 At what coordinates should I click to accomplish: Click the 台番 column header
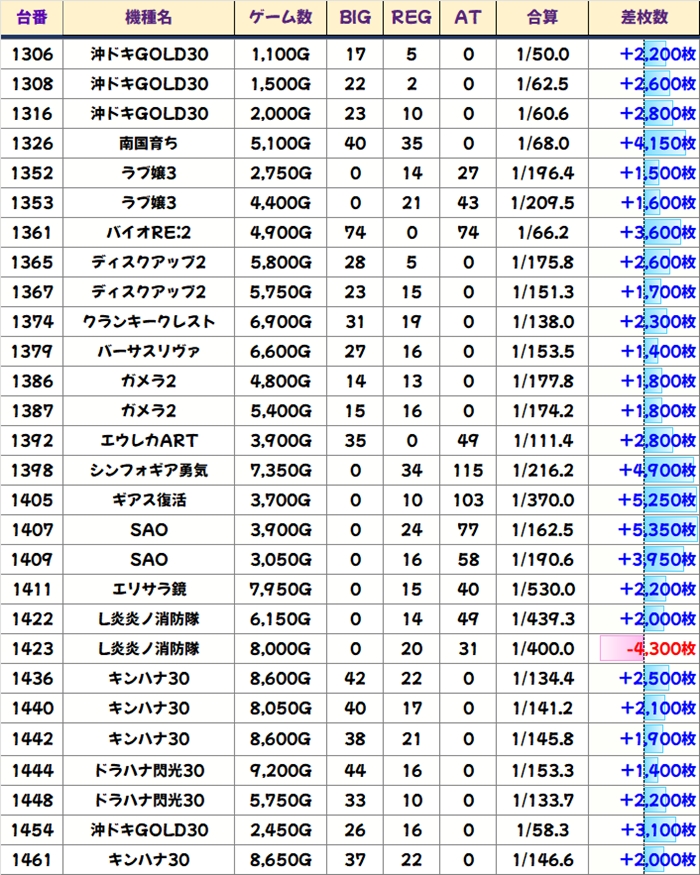point(33,18)
